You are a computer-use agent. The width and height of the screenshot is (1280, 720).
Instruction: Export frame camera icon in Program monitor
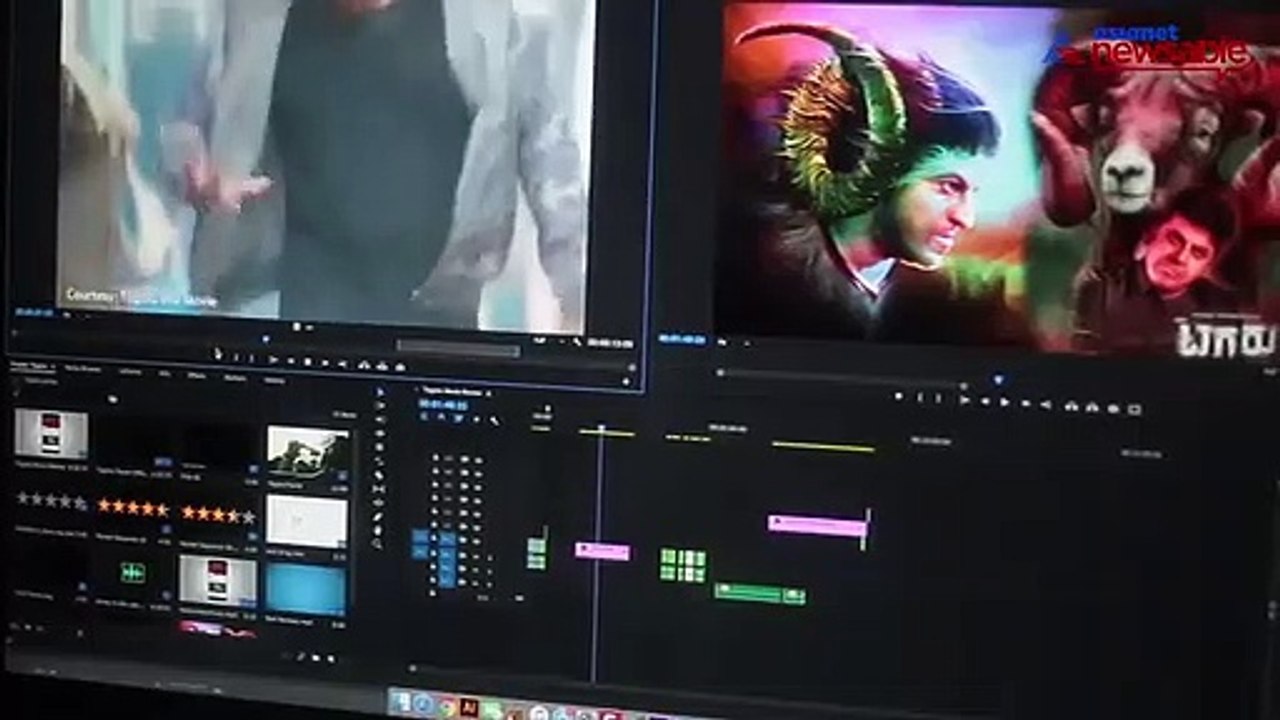coord(1112,407)
